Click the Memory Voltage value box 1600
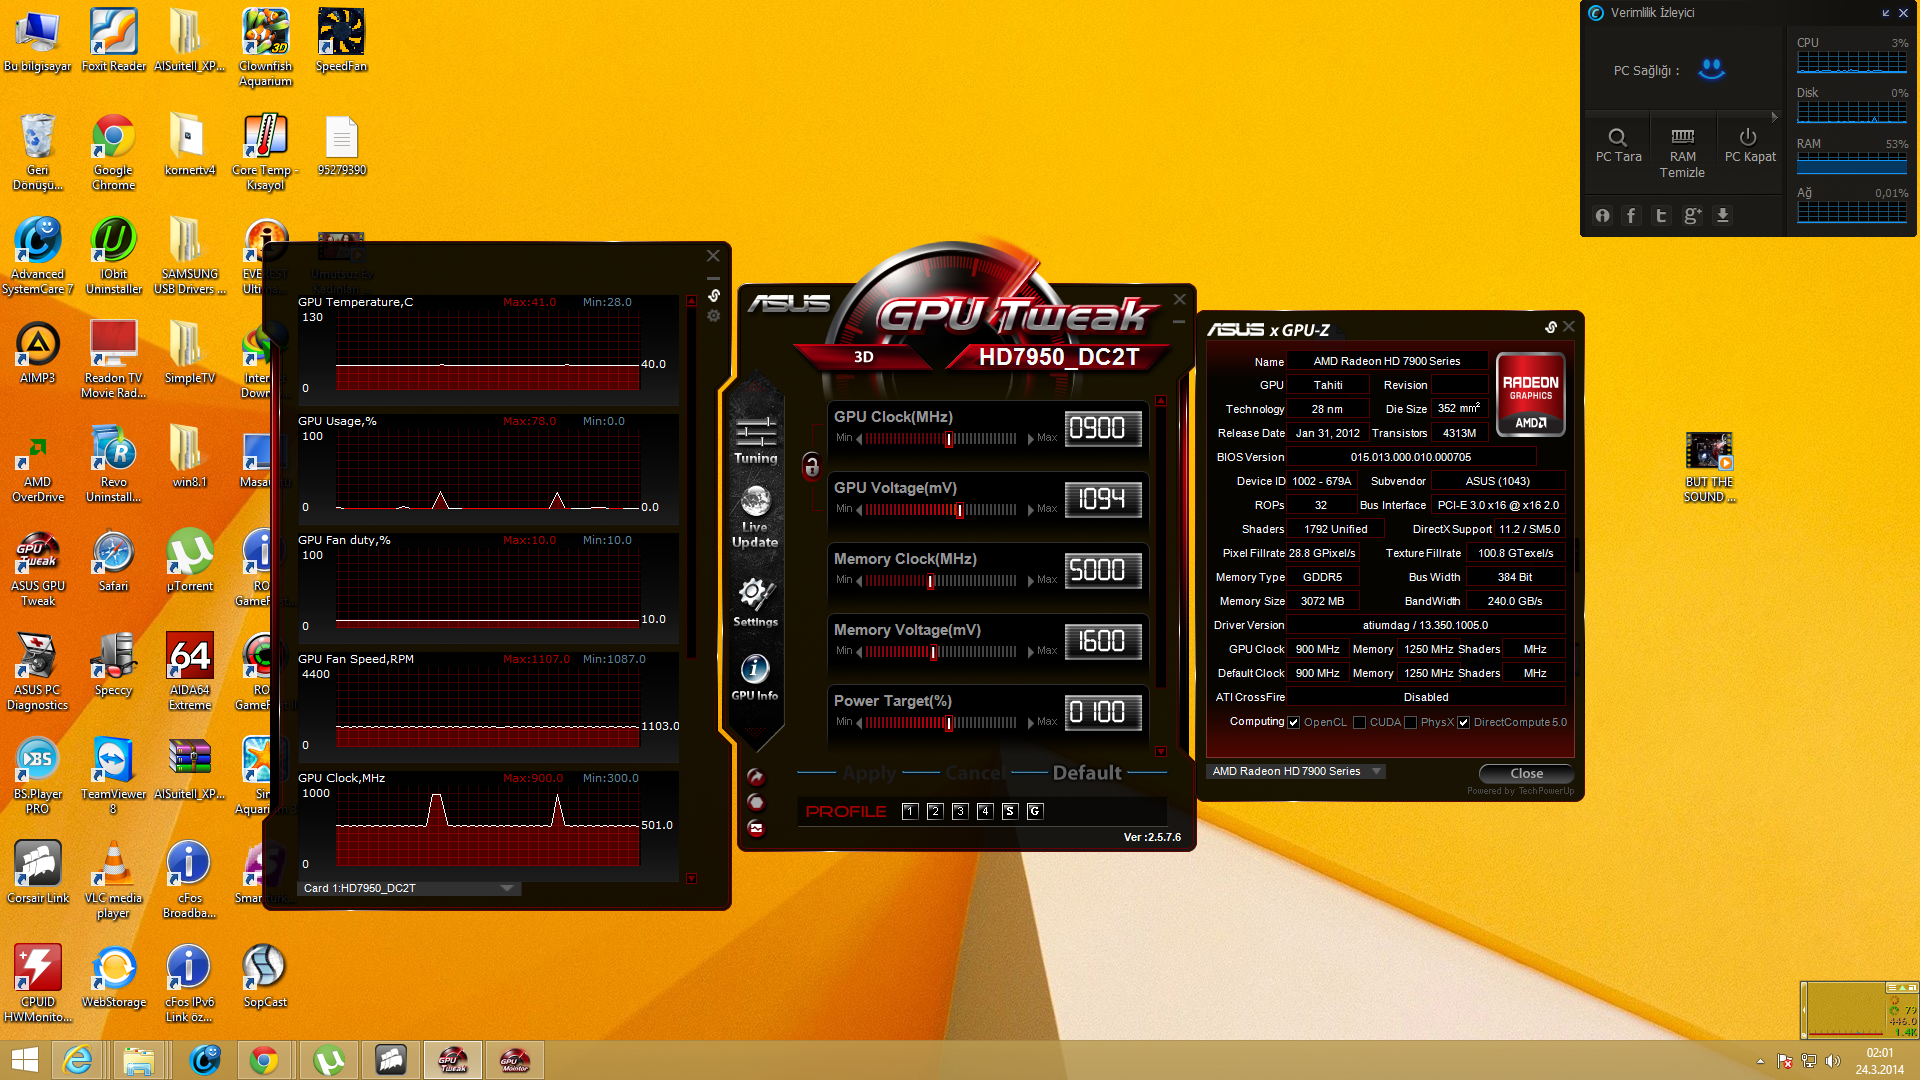This screenshot has width=1920, height=1080. (1103, 642)
